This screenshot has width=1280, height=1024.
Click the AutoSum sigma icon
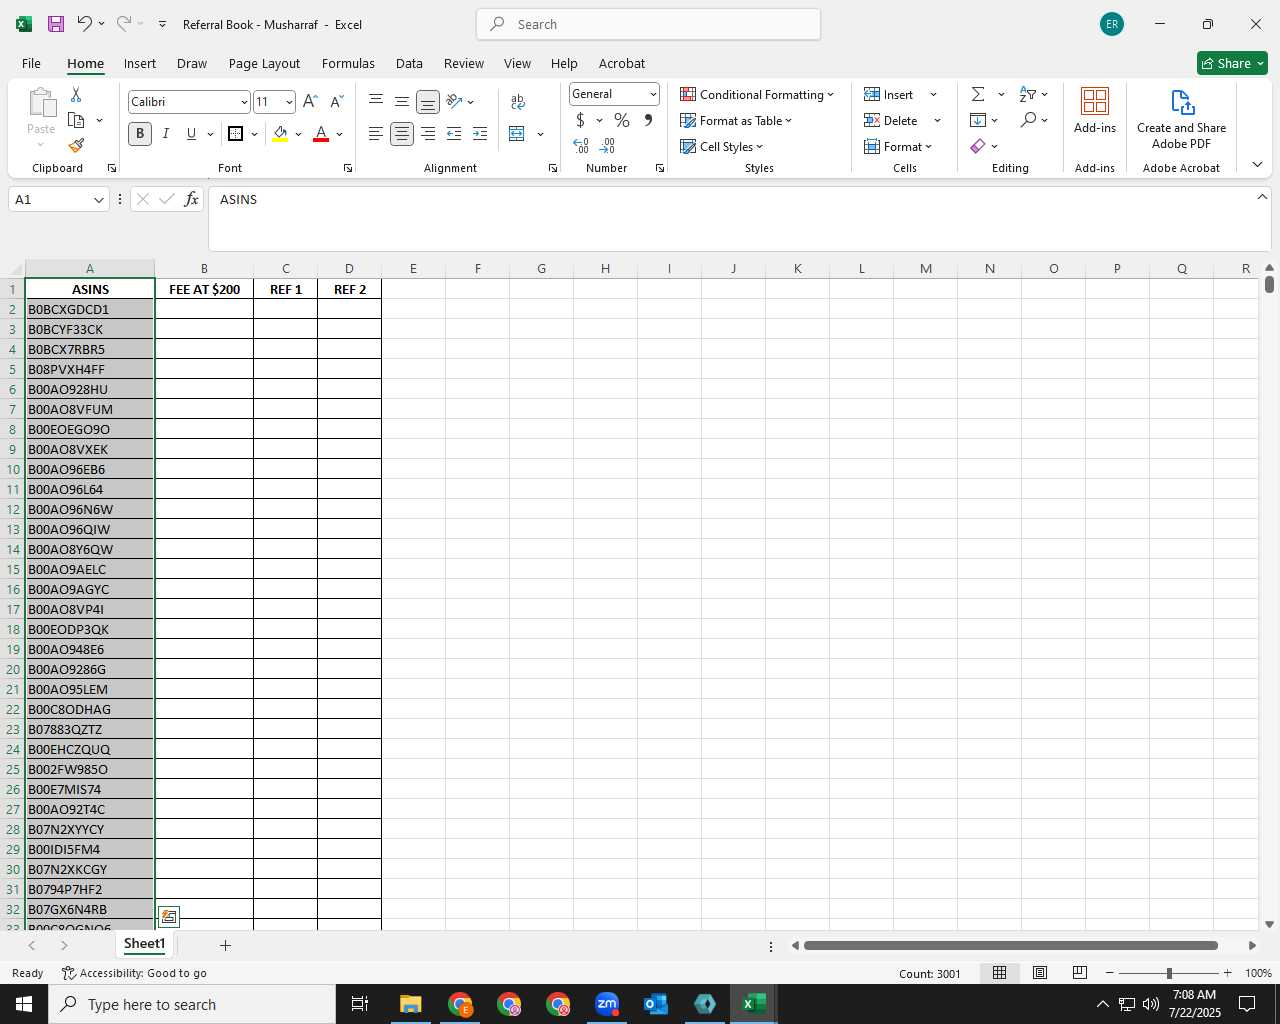tap(978, 94)
